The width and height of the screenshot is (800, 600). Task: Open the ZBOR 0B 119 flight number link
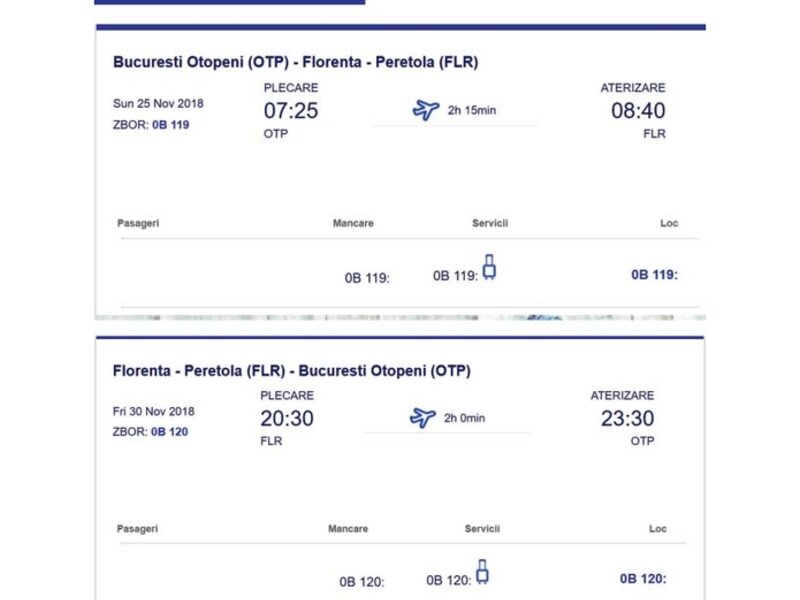(170, 125)
